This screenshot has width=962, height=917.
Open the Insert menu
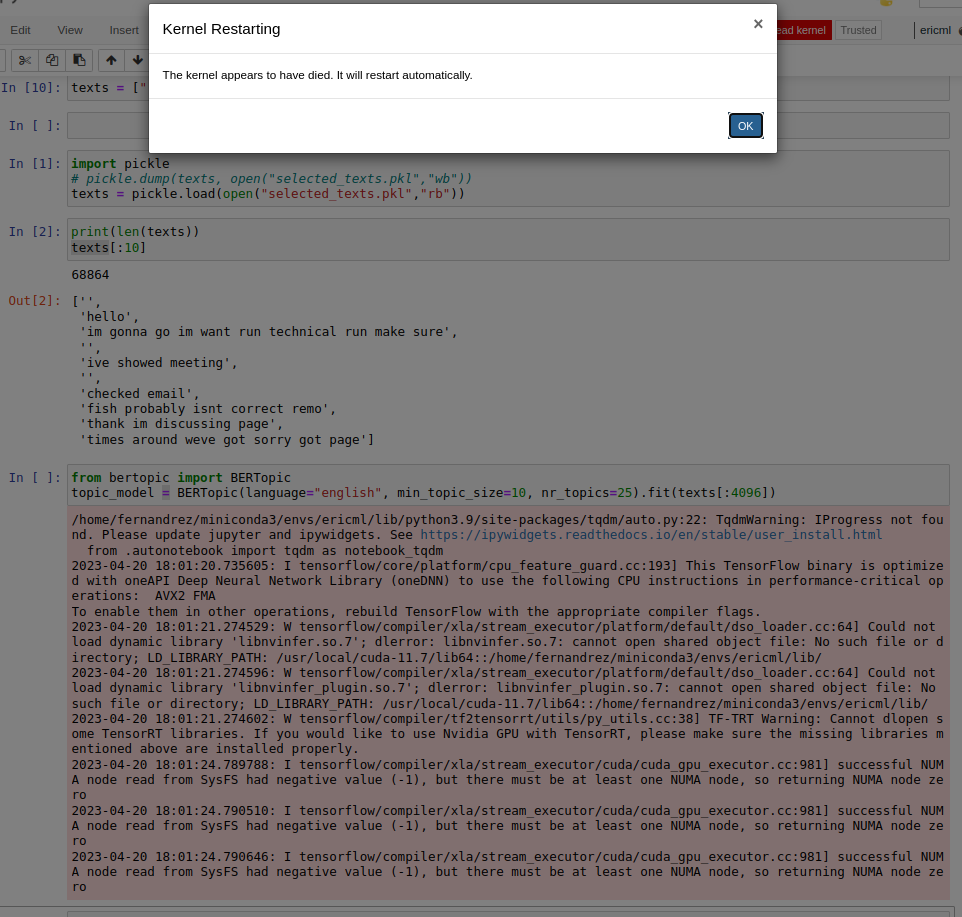pyautogui.click(x=123, y=30)
